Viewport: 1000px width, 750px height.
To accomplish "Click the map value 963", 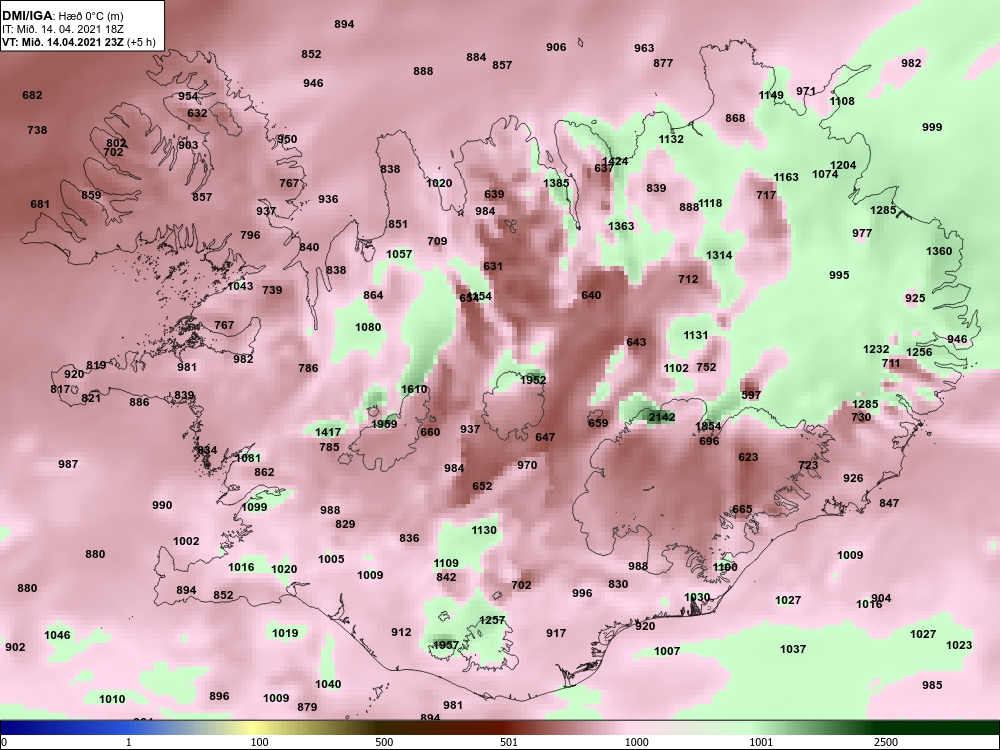I will coord(644,48).
